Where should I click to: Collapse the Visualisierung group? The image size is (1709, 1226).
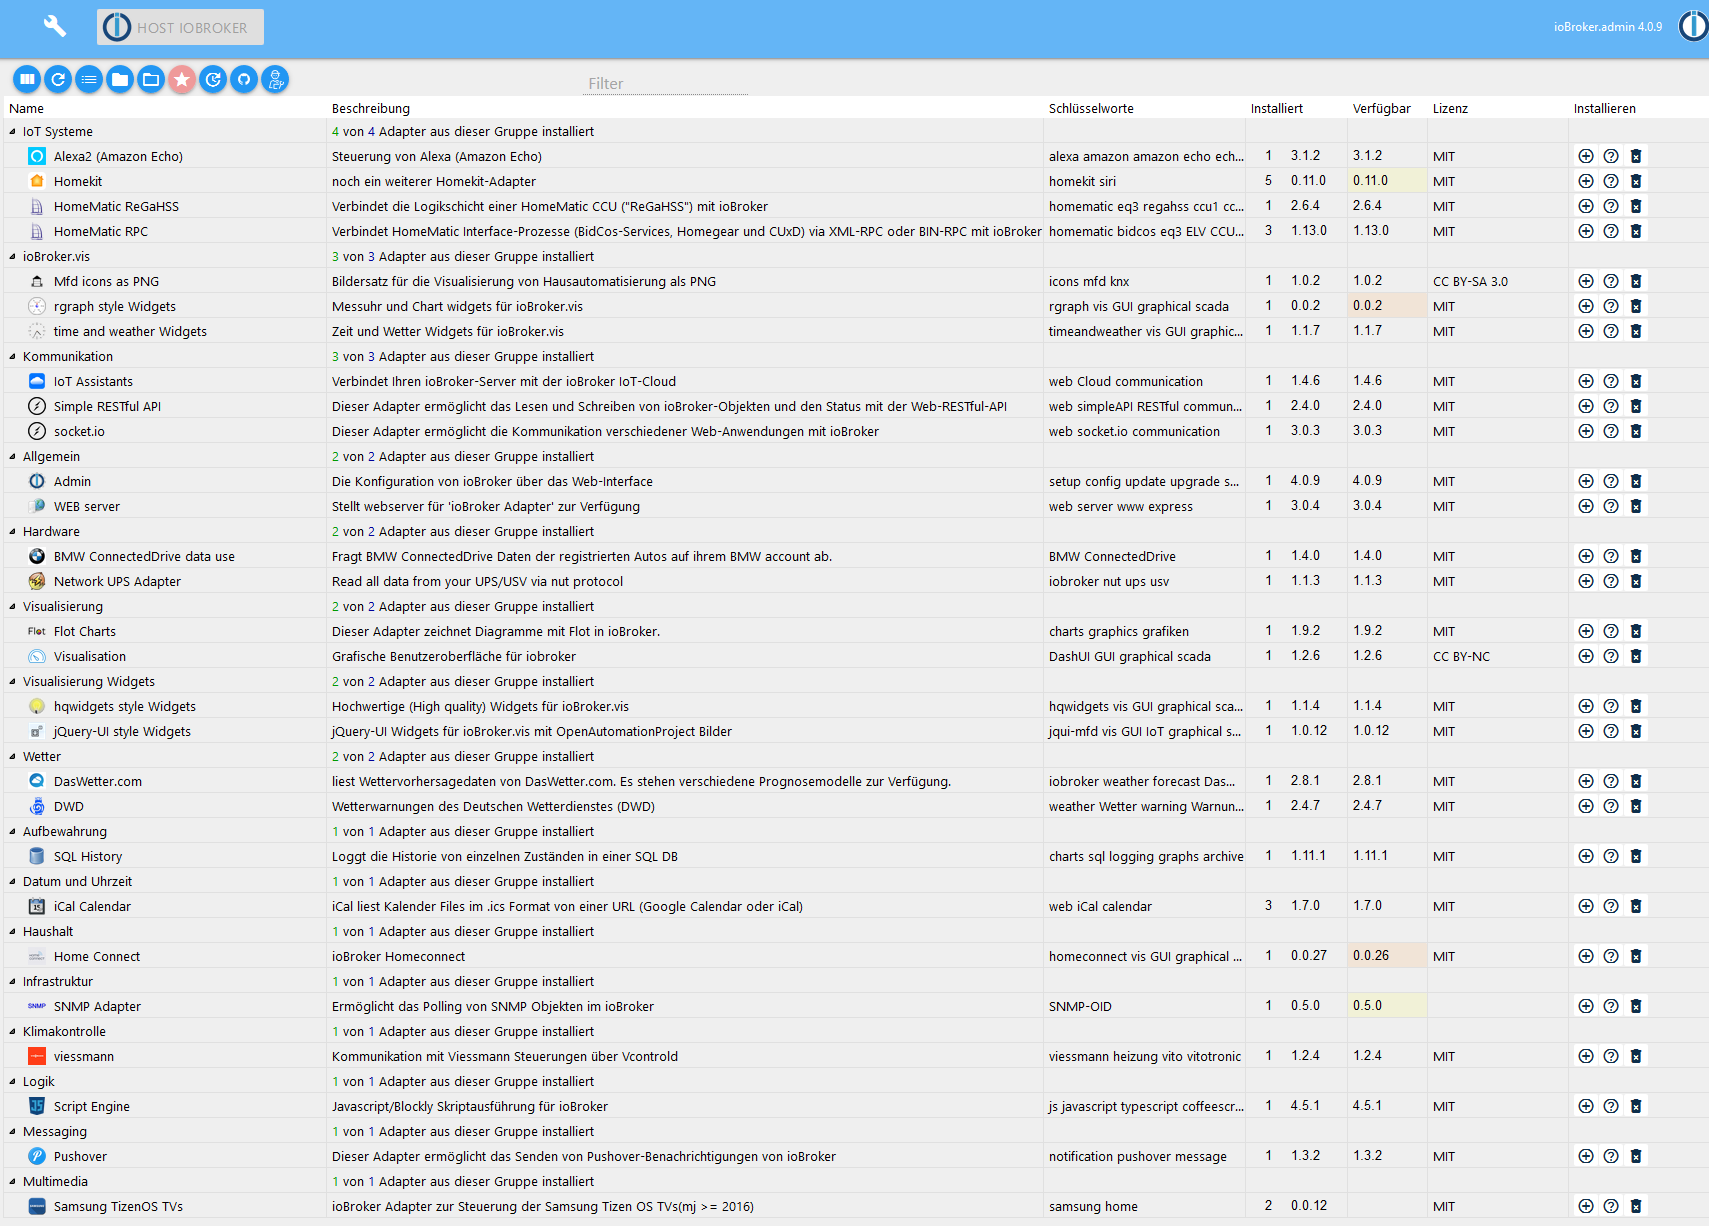[13, 607]
